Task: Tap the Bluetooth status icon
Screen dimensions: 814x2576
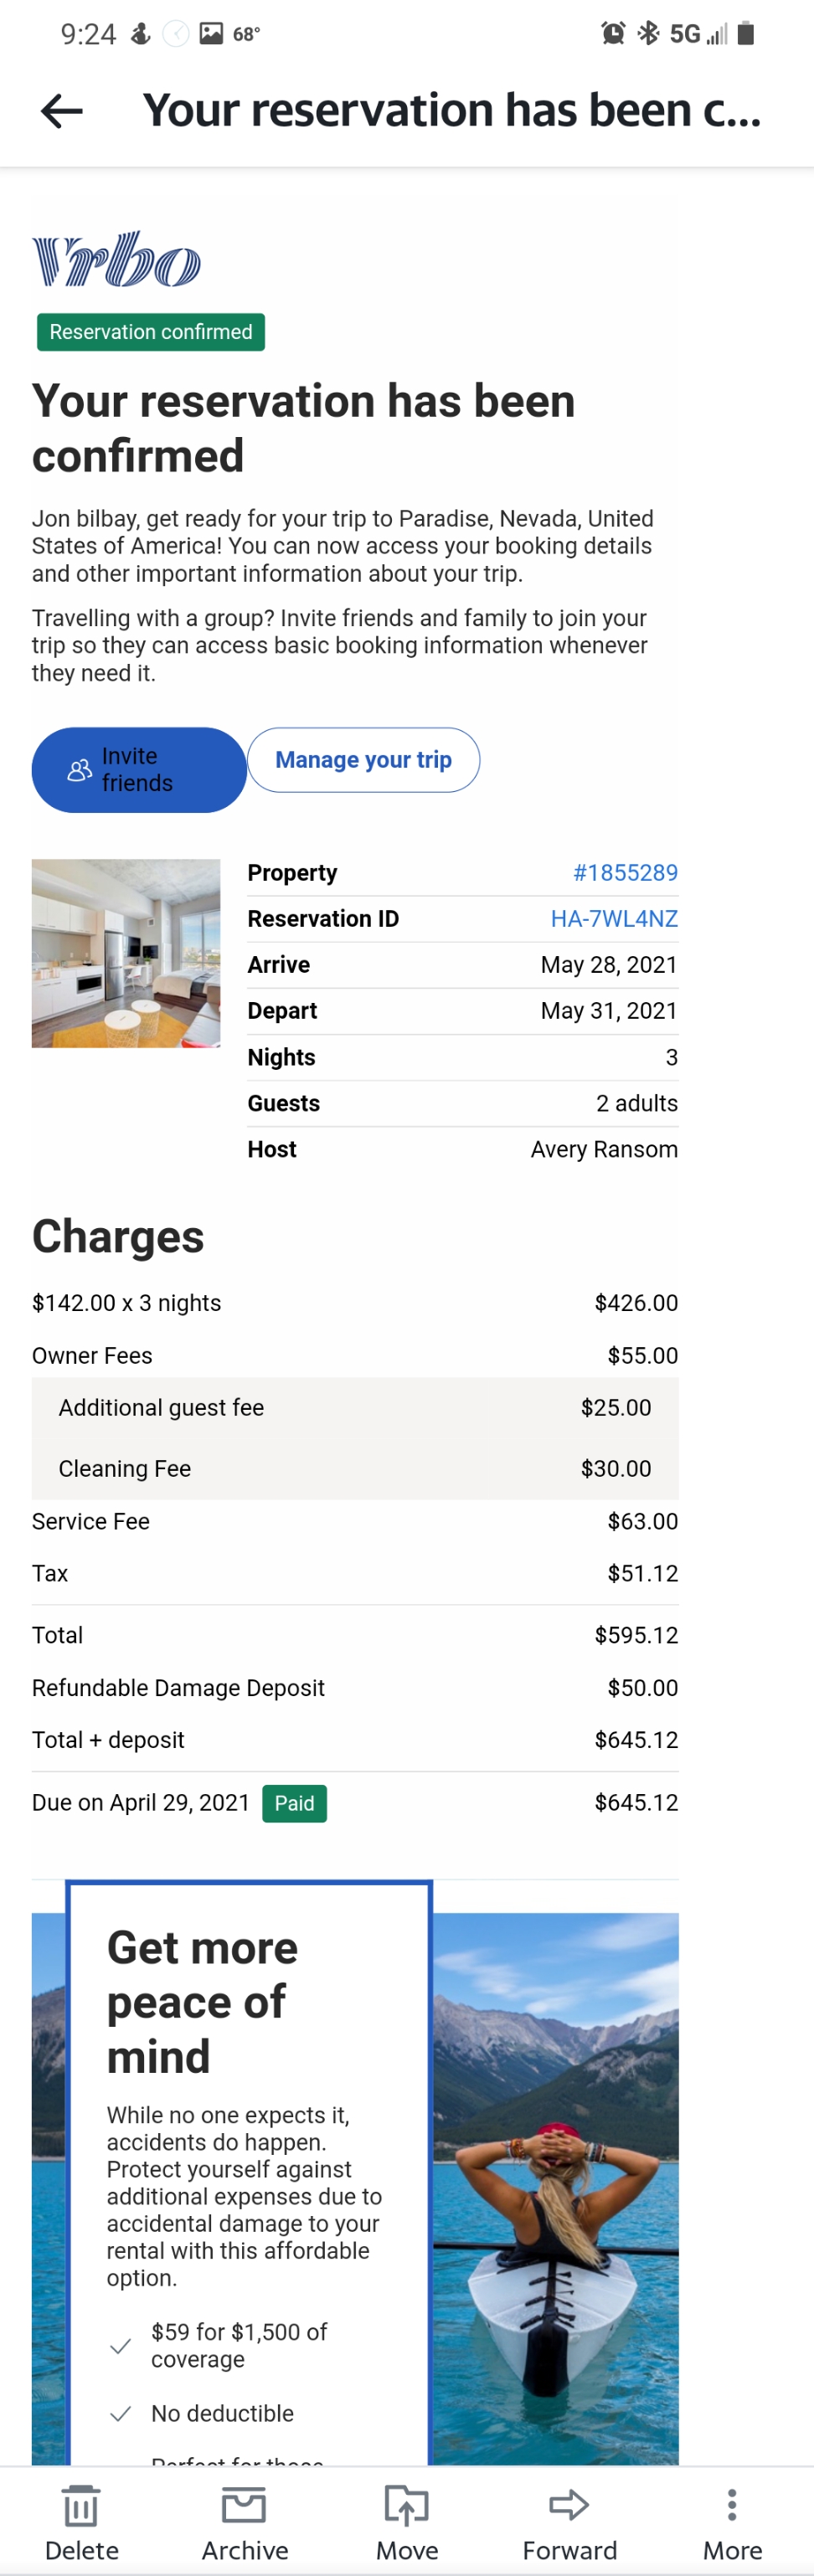Action: tap(648, 34)
